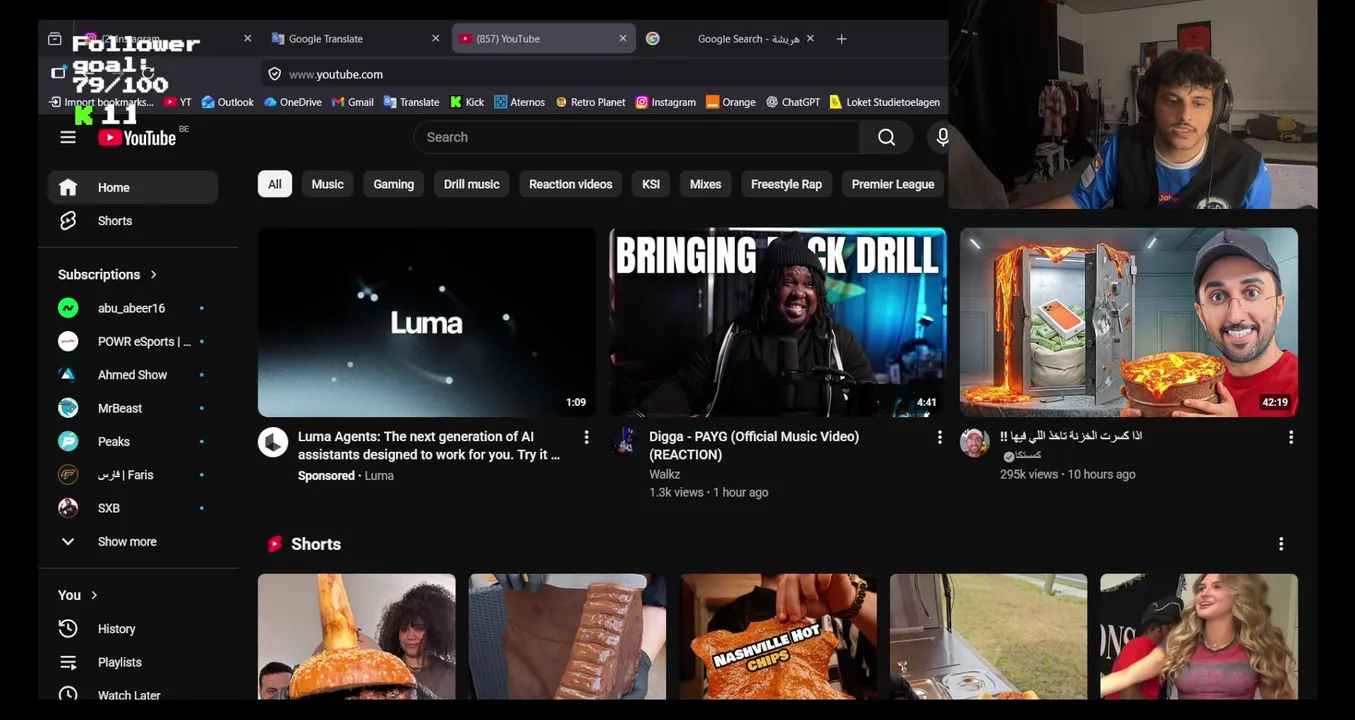Open options menu for Digga PAYG video

pyautogui.click(x=939, y=437)
